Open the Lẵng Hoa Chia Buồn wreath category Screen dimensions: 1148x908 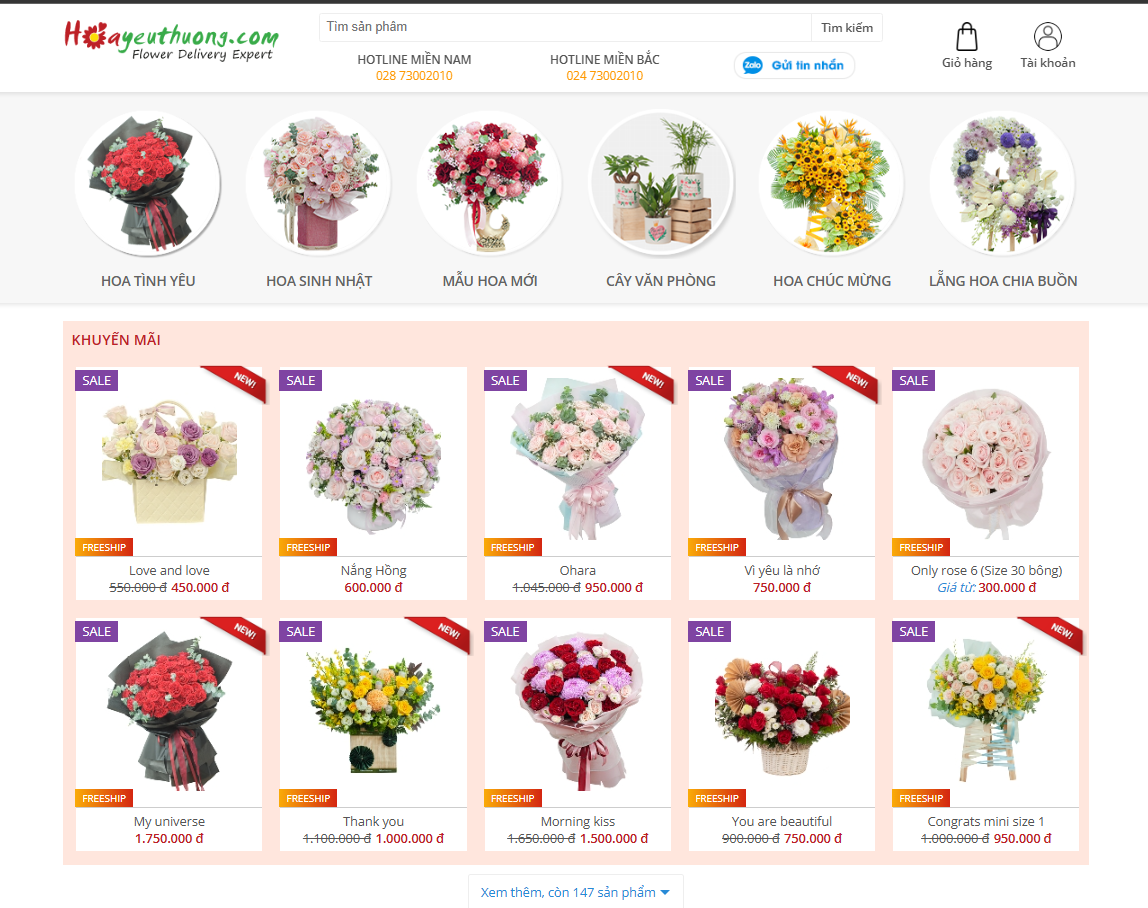click(x=1003, y=183)
